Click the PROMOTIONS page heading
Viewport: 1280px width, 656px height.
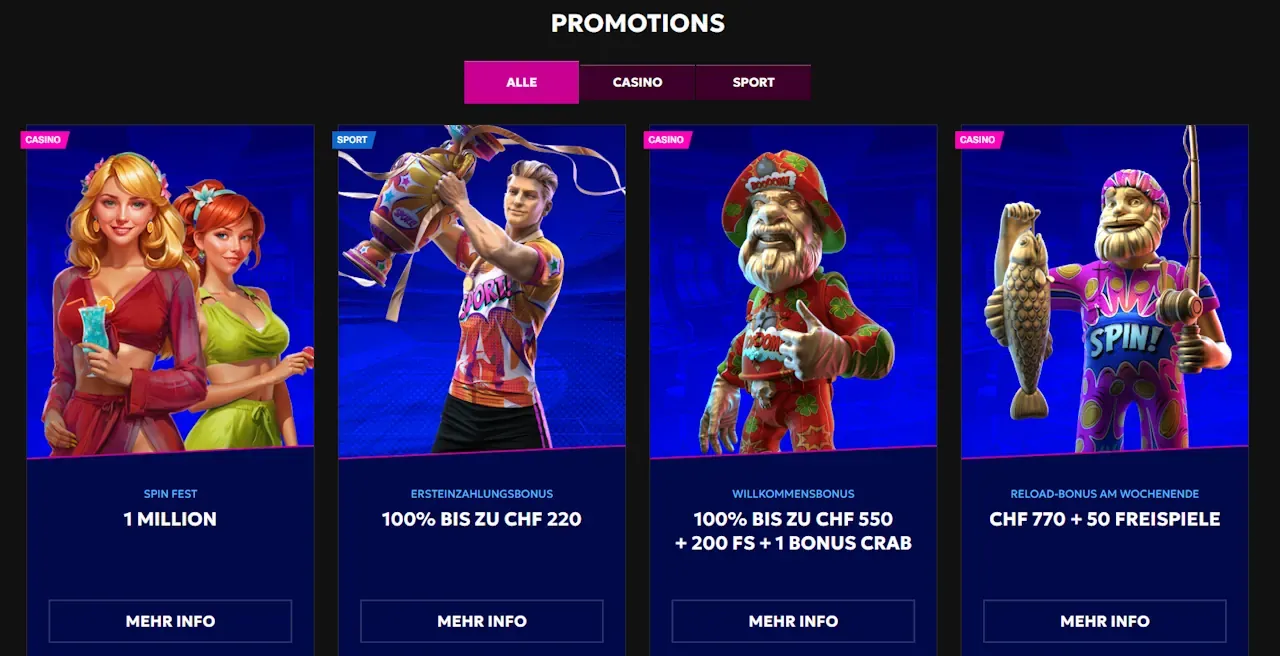pyautogui.click(x=638, y=23)
